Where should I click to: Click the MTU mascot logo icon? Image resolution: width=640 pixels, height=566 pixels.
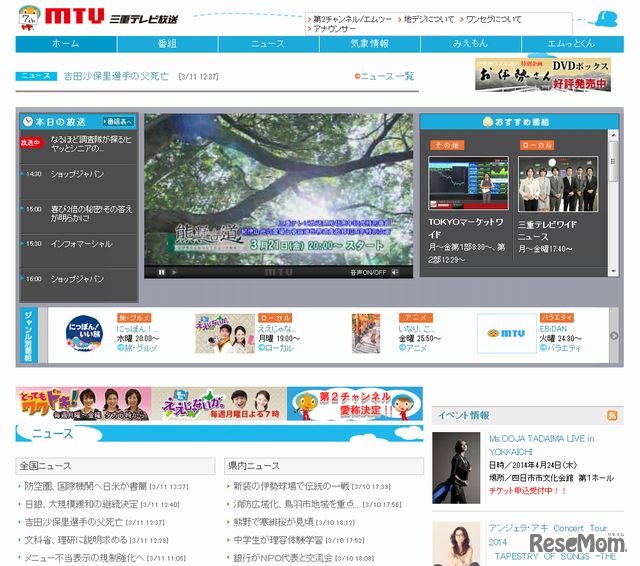(29, 18)
